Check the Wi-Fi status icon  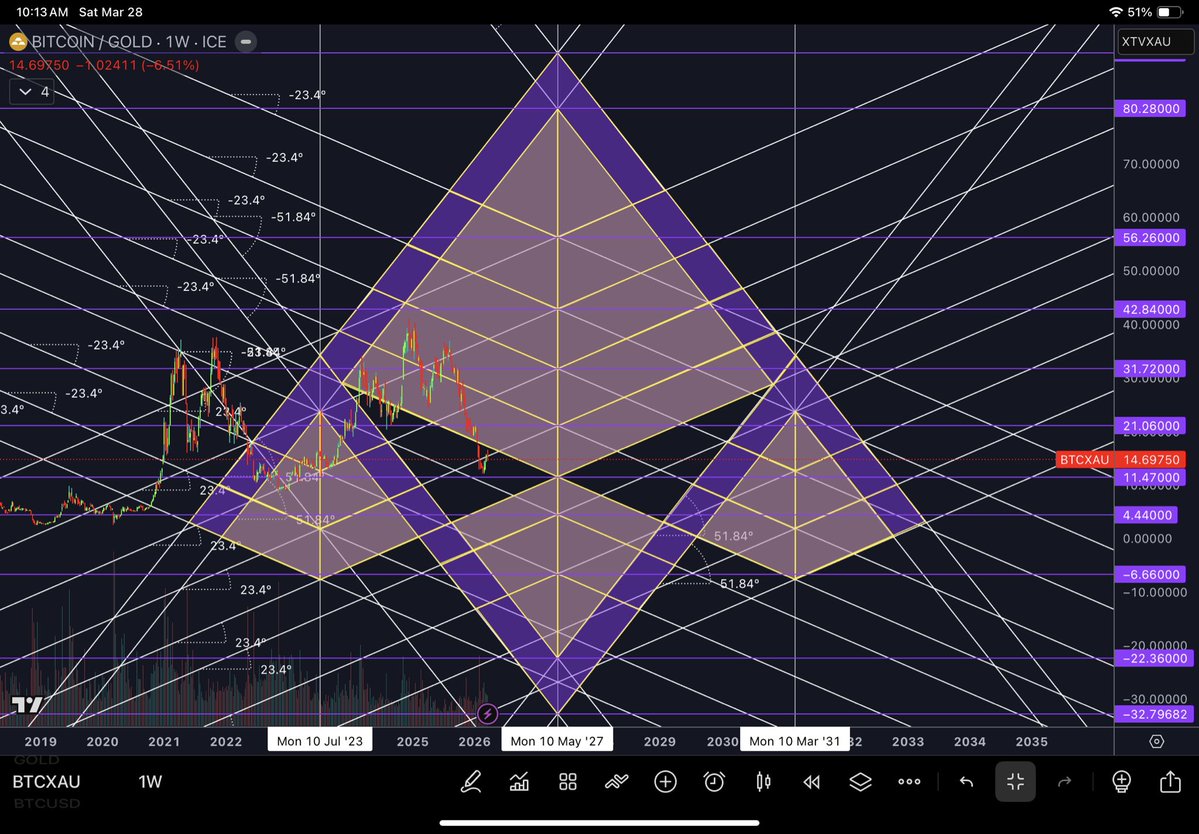(x=1116, y=12)
